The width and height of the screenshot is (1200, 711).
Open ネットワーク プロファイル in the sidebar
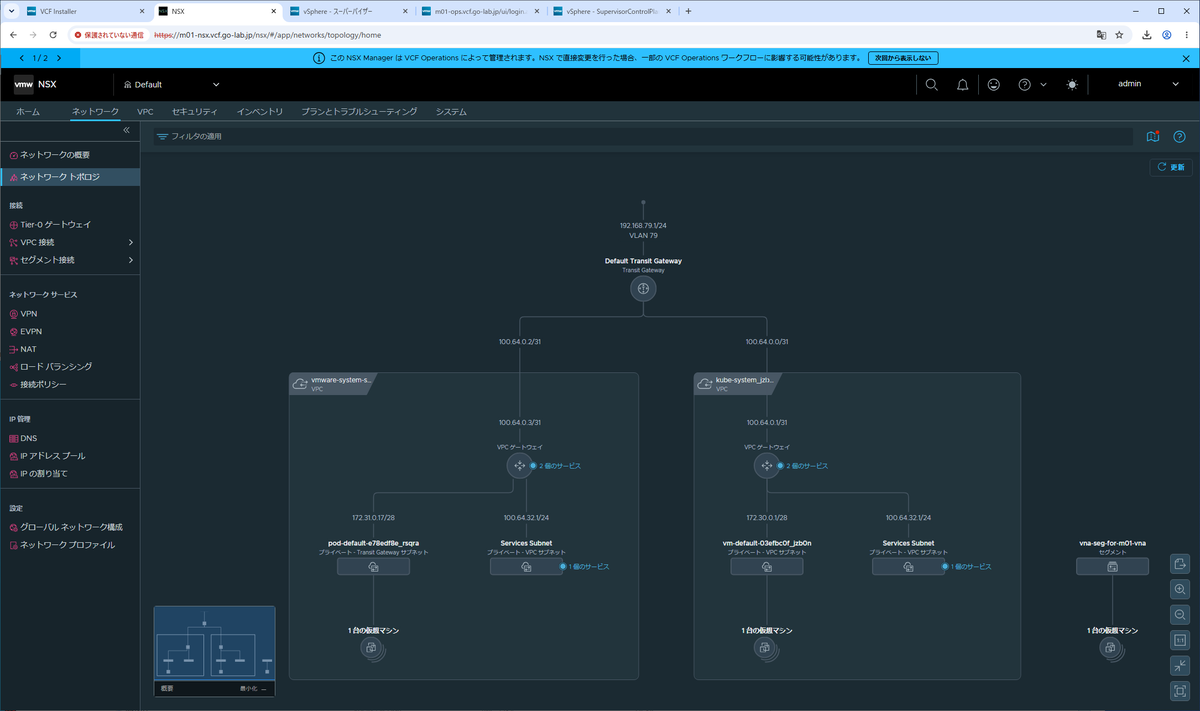click(x=67, y=545)
